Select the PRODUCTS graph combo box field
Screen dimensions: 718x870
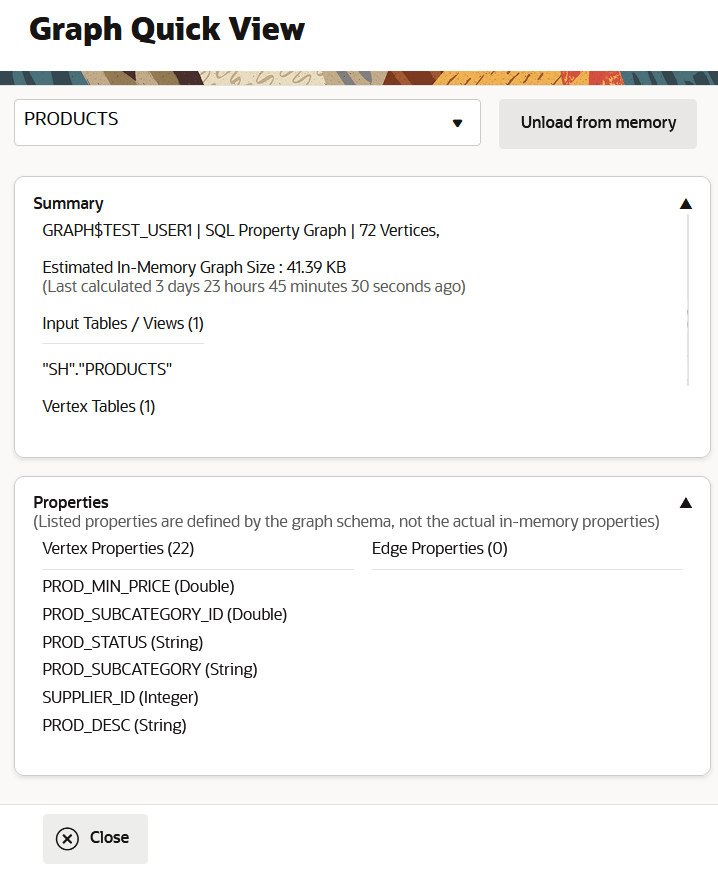click(230, 122)
